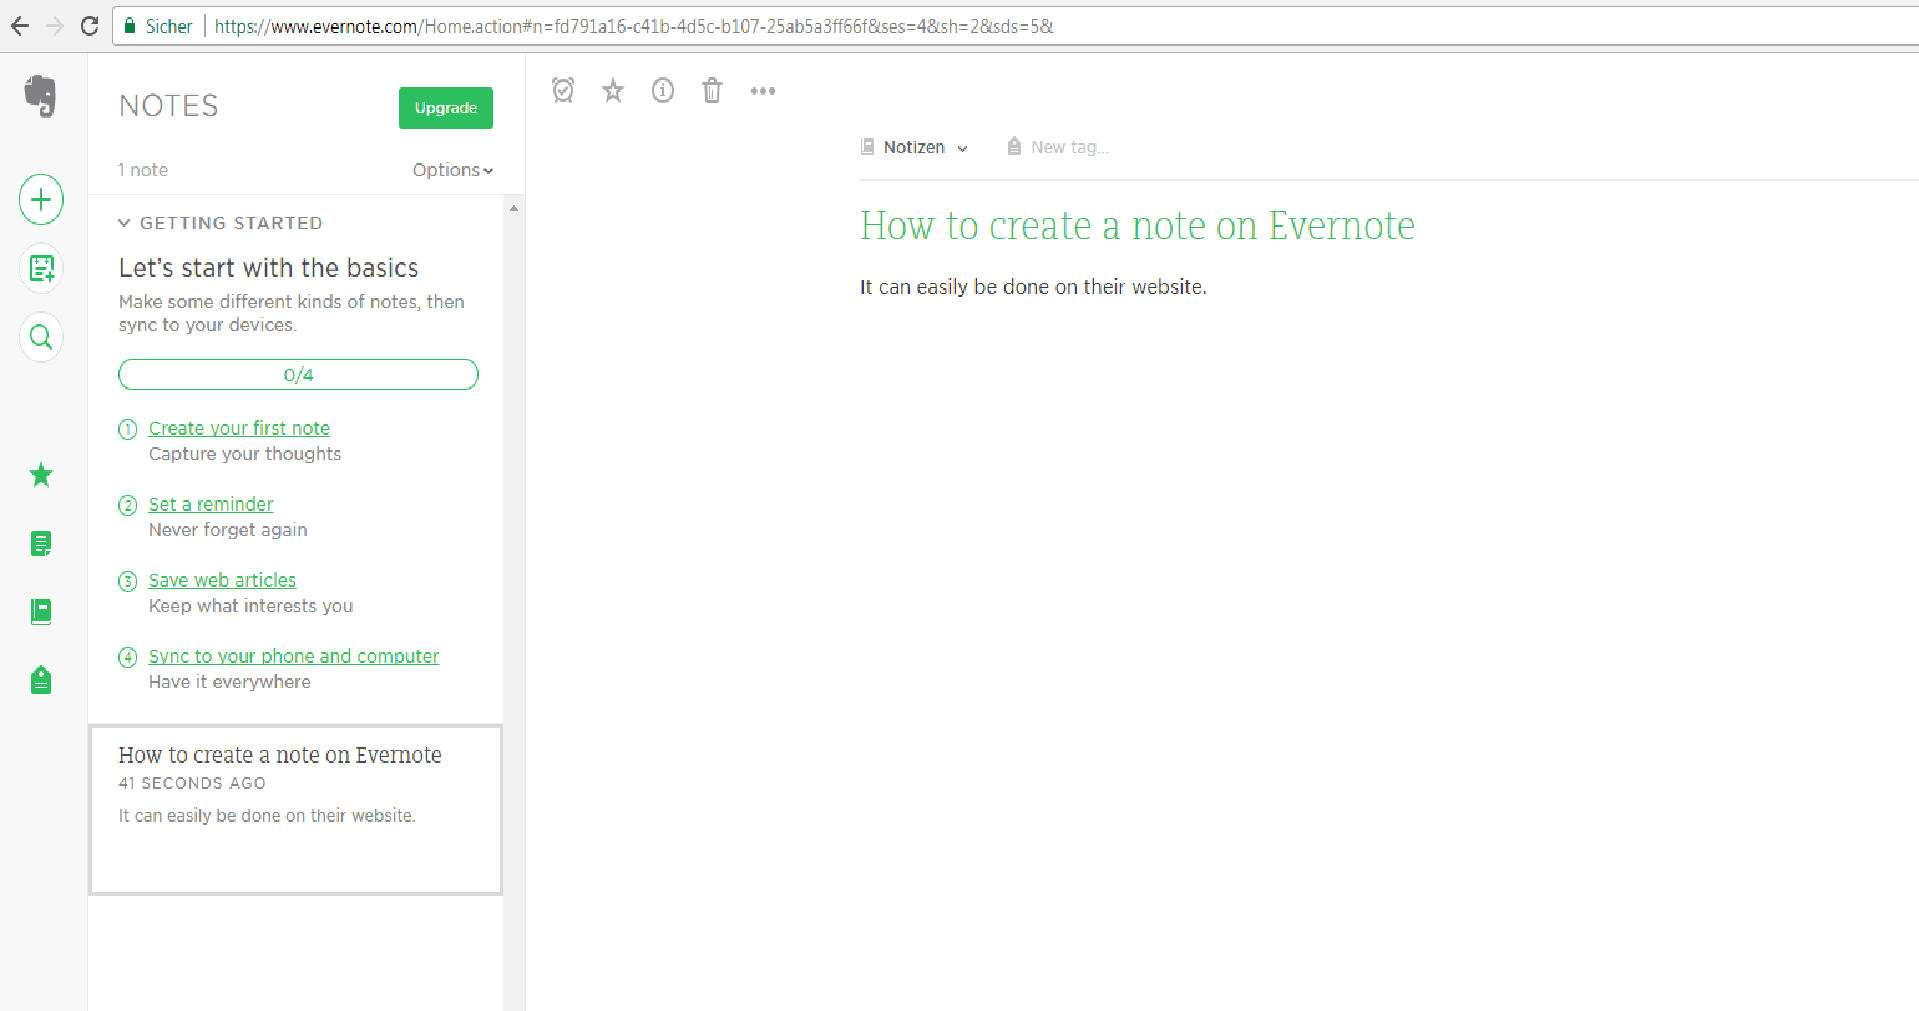
Task: Open 'Set a reminder' link
Action: coord(211,504)
